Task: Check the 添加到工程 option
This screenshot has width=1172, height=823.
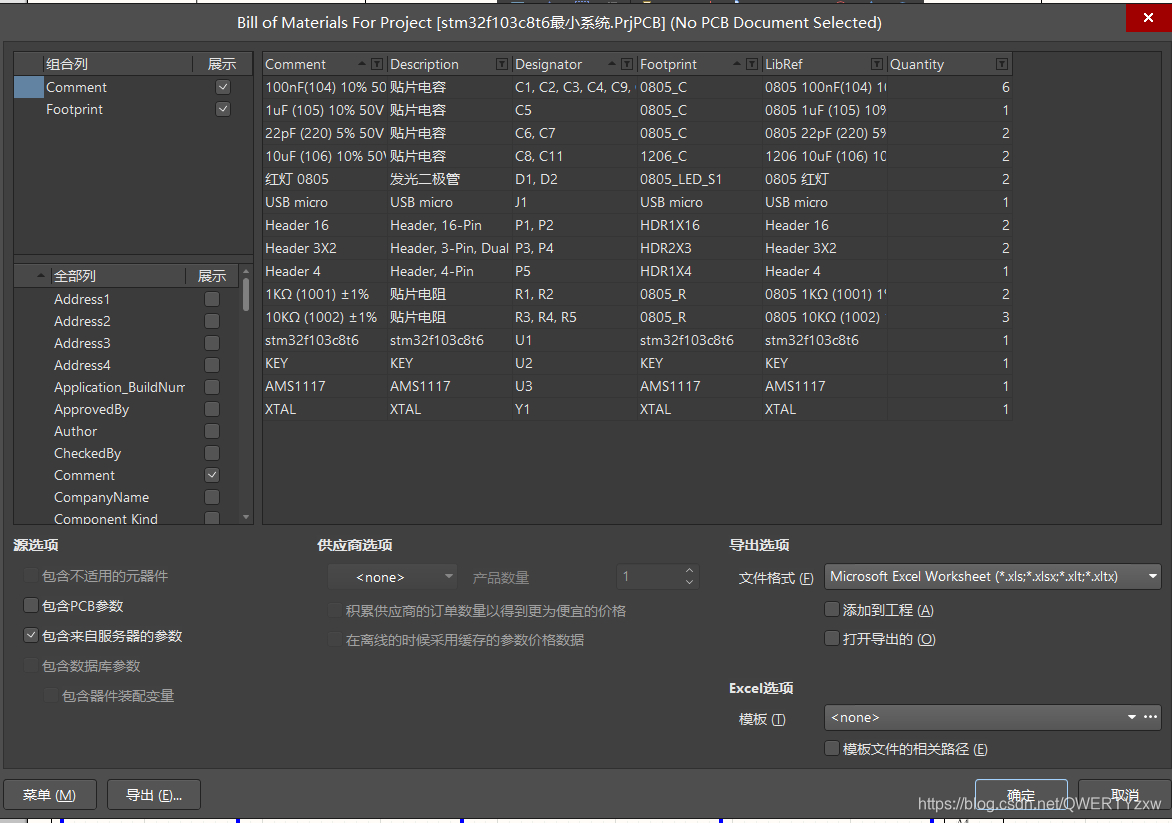Action: coord(832,610)
